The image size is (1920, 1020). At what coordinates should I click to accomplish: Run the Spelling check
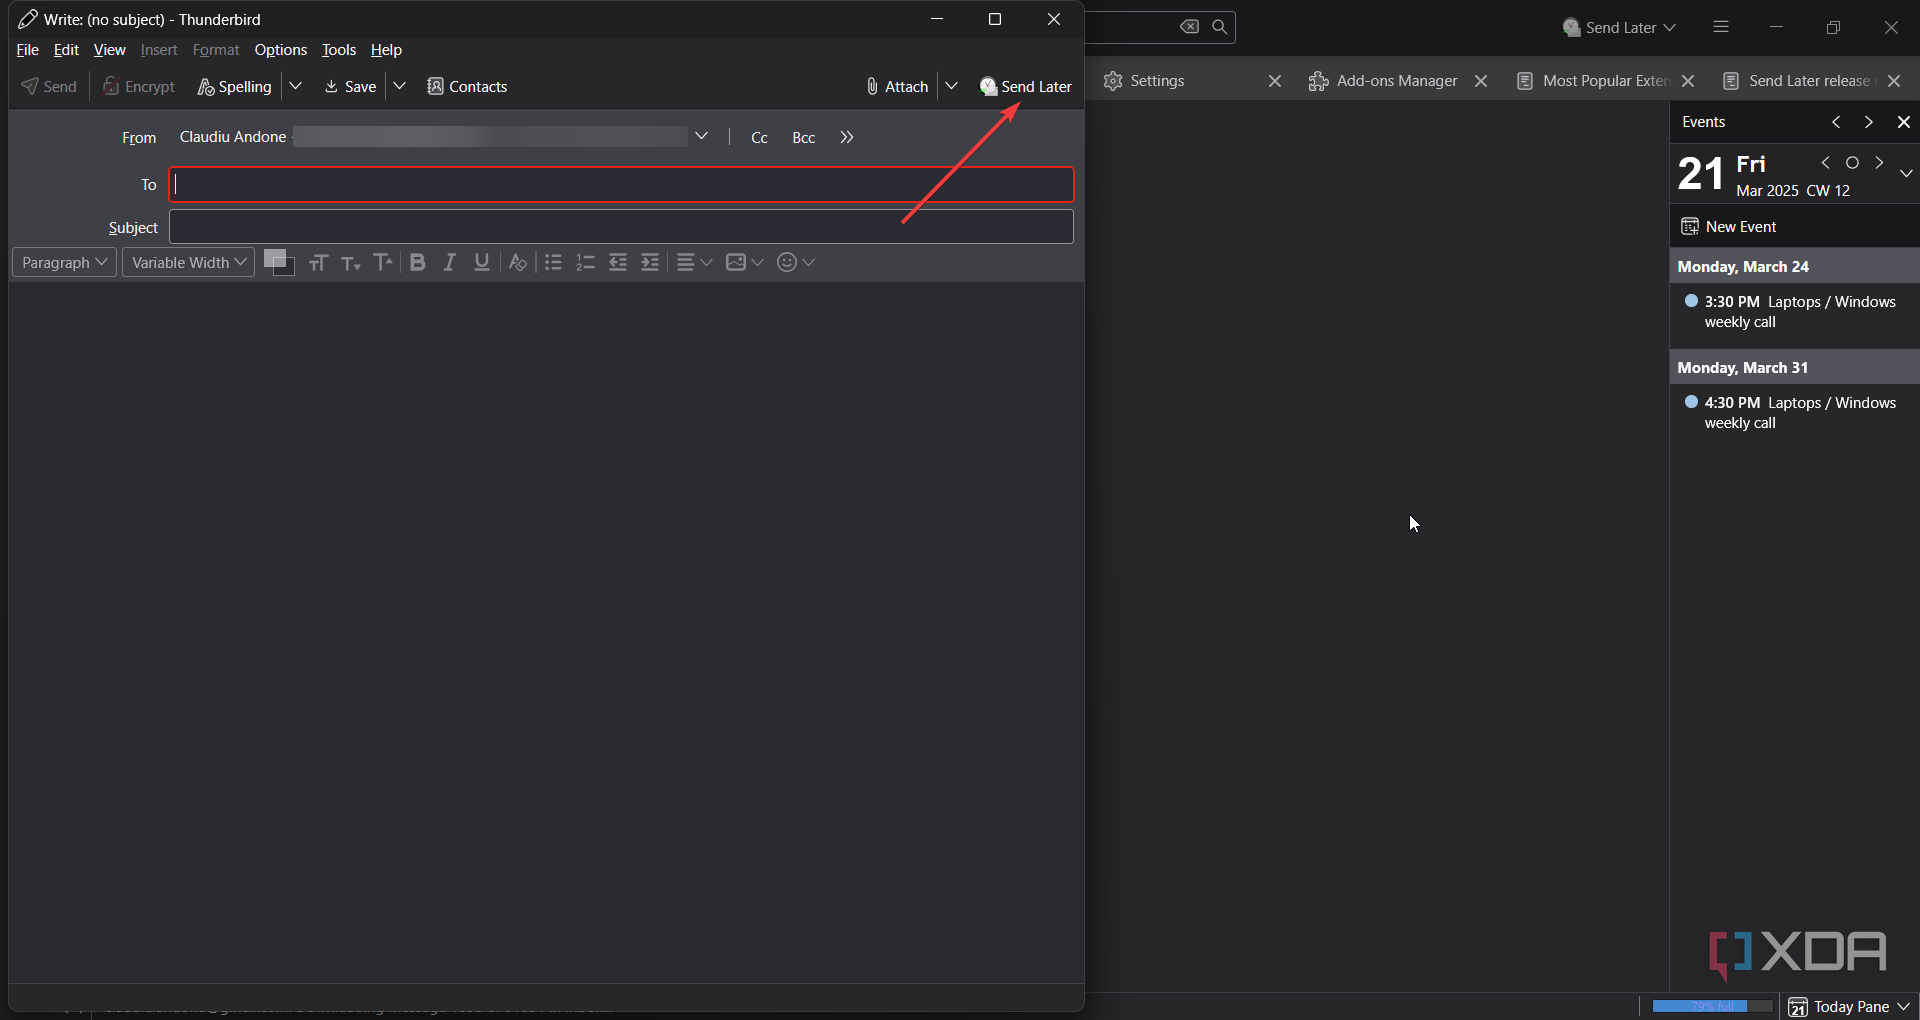click(x=235, y=87)
